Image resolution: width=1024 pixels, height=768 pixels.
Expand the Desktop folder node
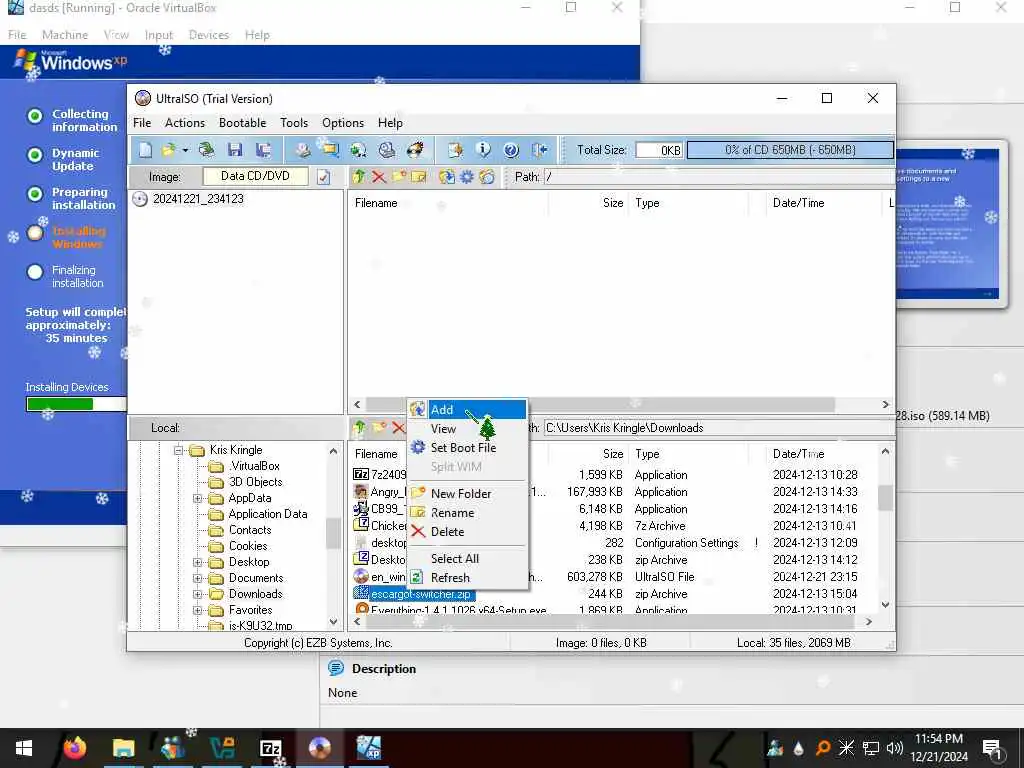coord(197,562)
